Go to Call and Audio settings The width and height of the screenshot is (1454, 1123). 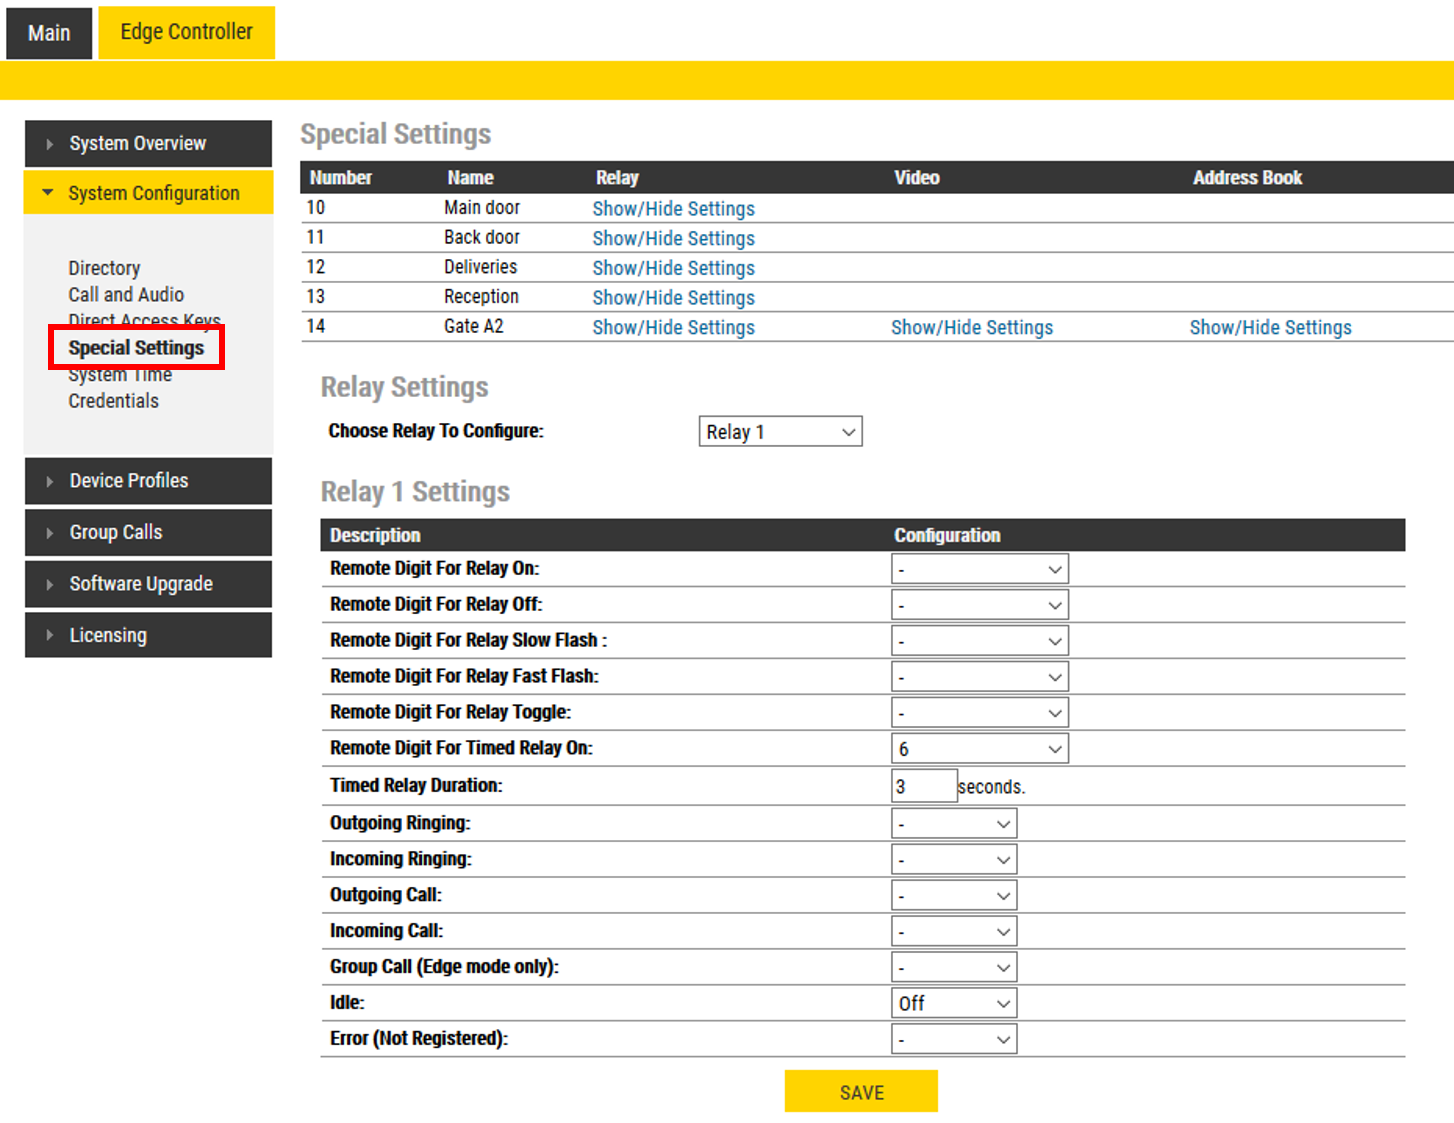pos(126,295)
